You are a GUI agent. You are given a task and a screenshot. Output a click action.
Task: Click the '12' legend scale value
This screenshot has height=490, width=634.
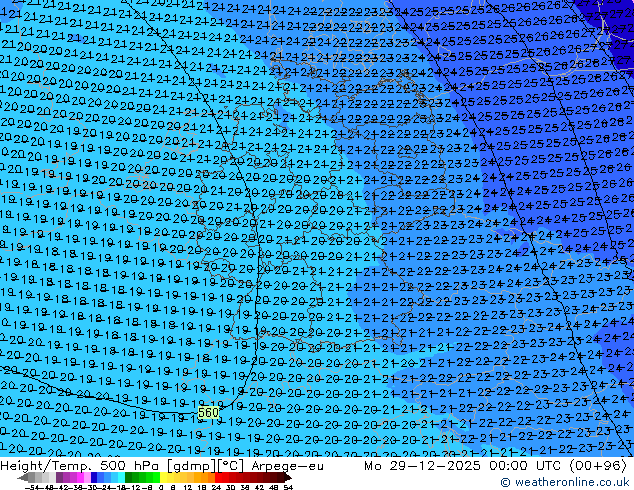click(188, 487)
